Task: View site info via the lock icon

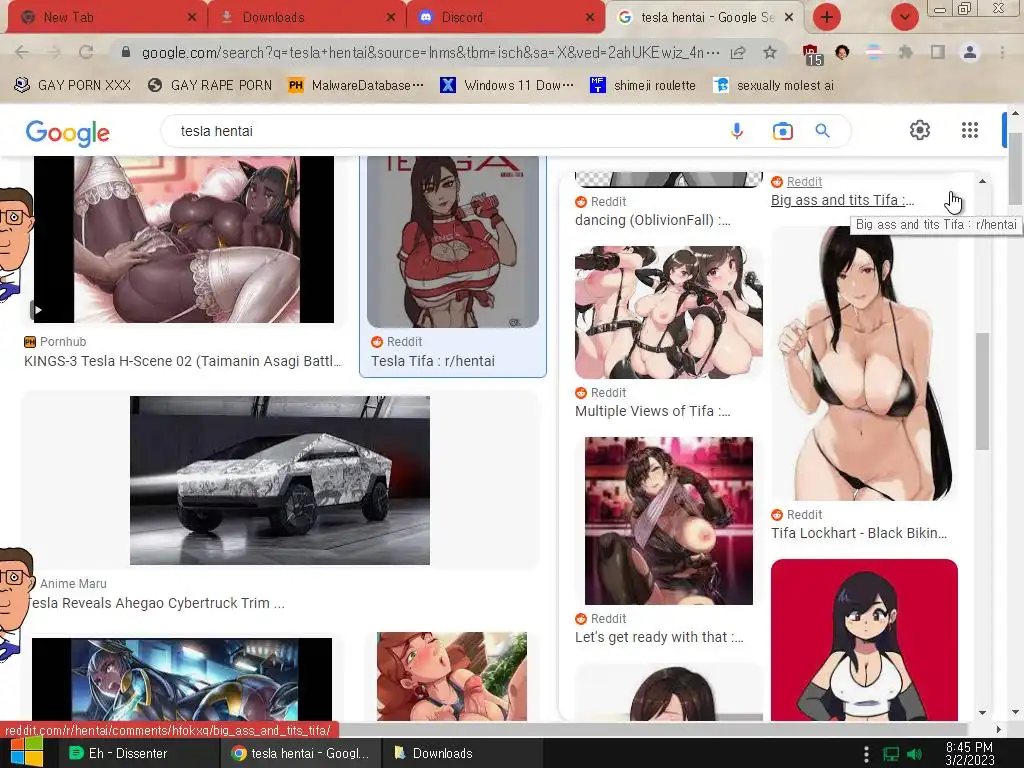Action: (x=126, y=52)
